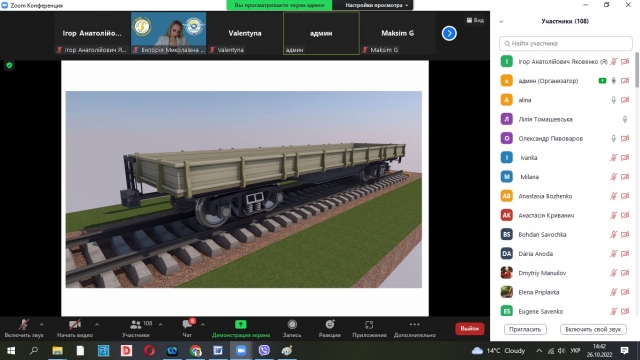Click the Найти участника search field
Screen dimensions: 640x360
coord(566,43)
